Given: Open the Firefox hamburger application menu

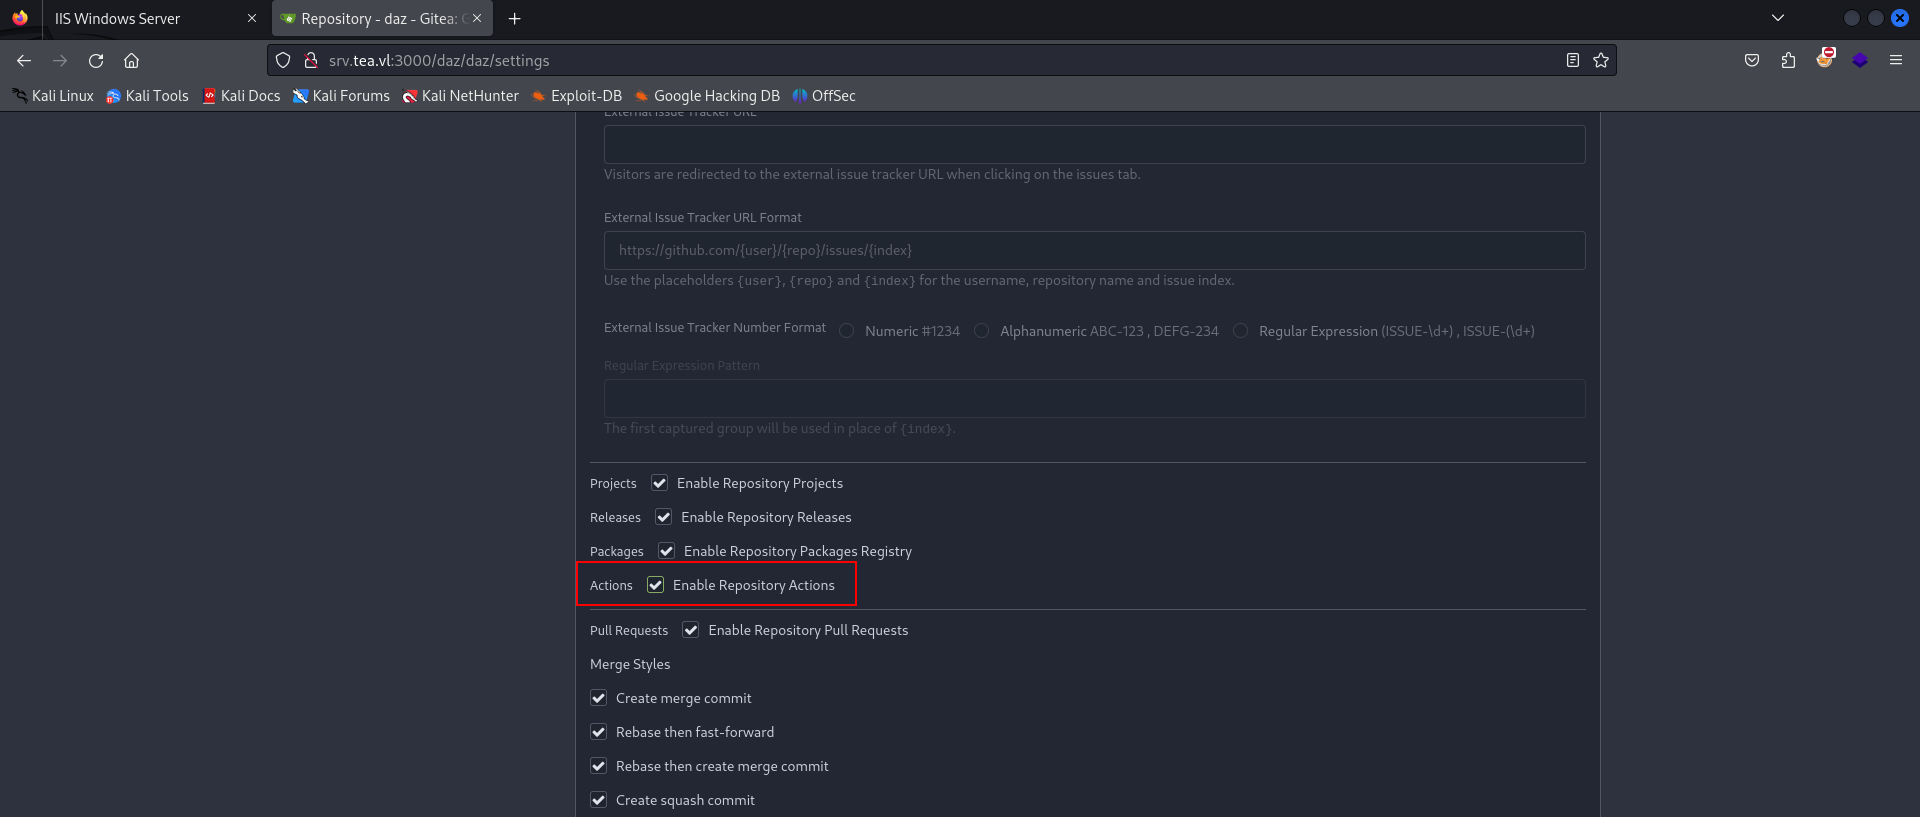Looking at the screenshot, I should click(1895, 61).
